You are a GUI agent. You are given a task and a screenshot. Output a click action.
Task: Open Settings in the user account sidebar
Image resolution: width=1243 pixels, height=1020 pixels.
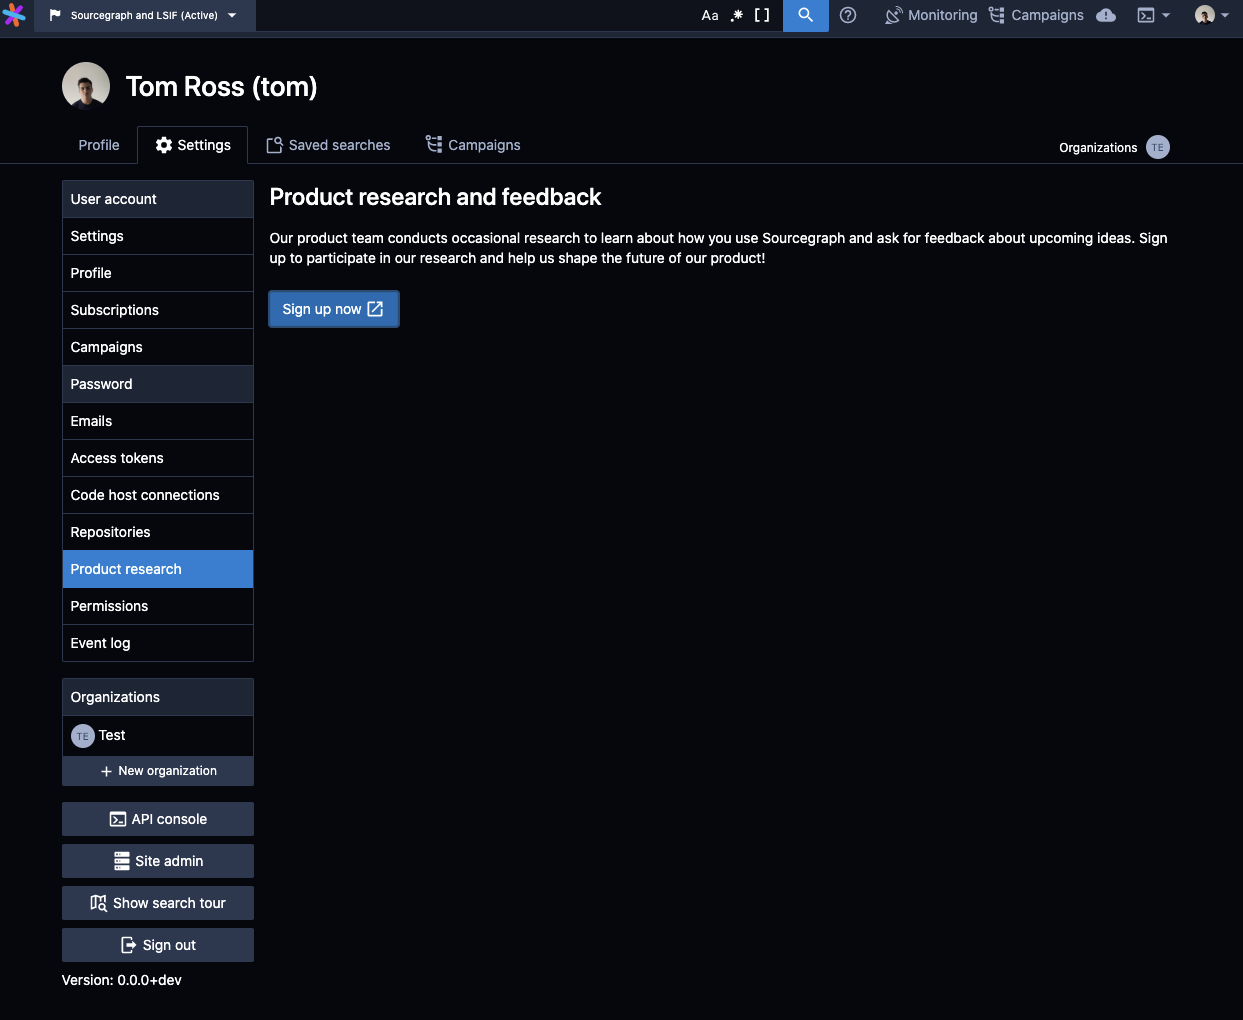[x=158, y=236]
